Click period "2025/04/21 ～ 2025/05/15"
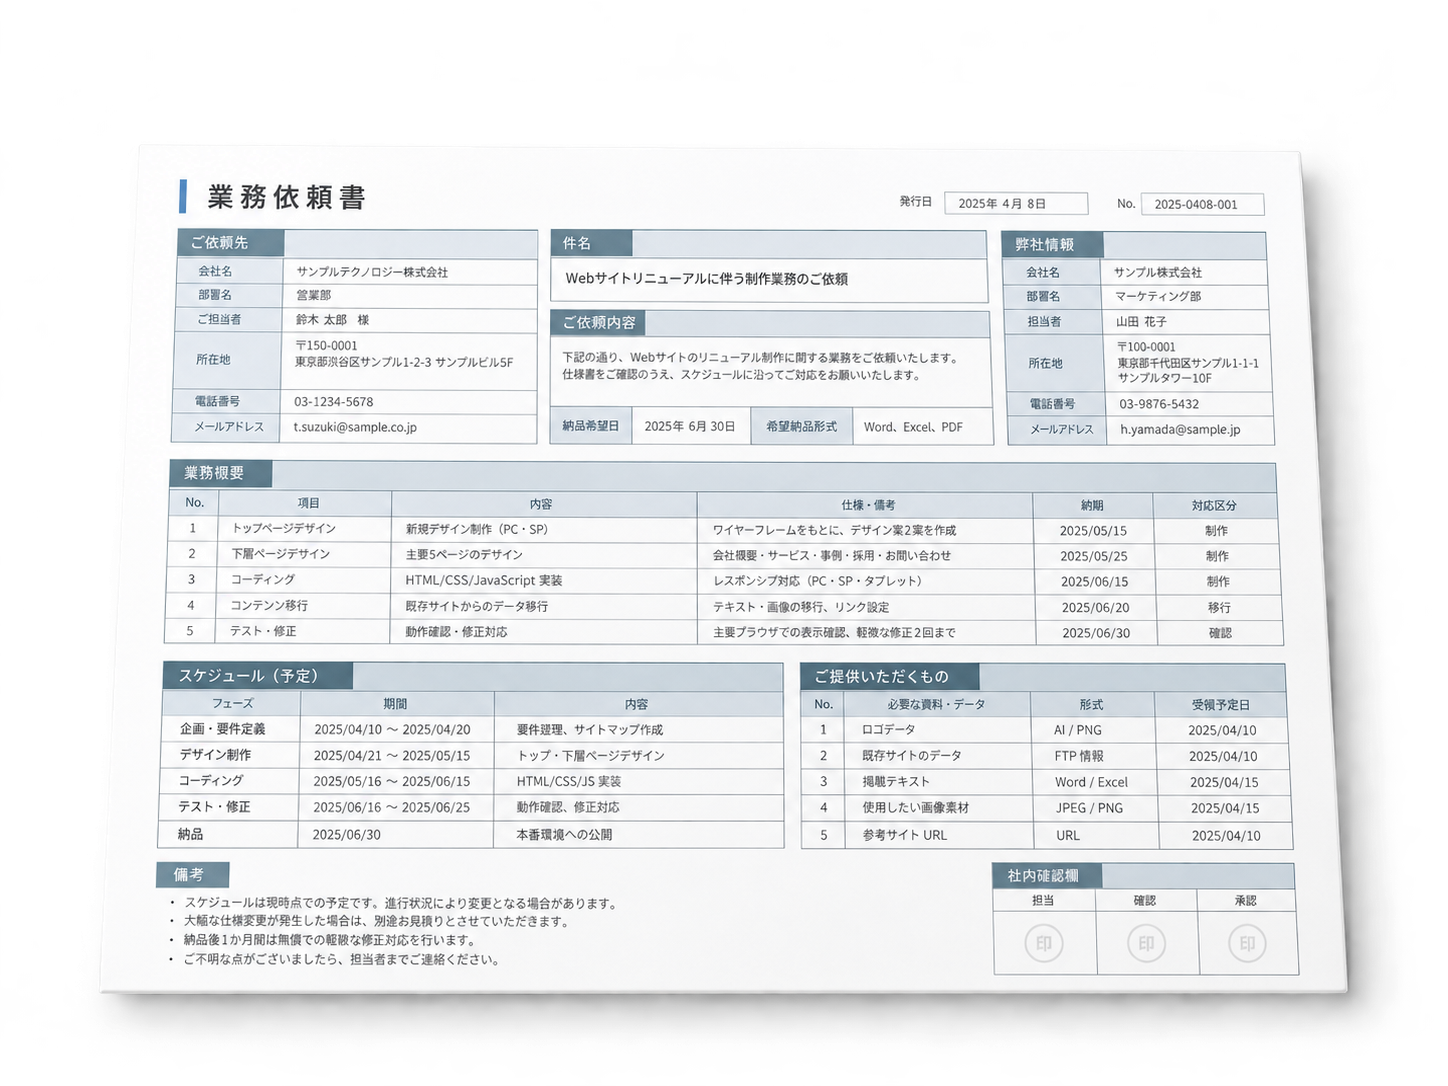The image size is (1448, 1086). pyautogui.click(x=391, y=757)
